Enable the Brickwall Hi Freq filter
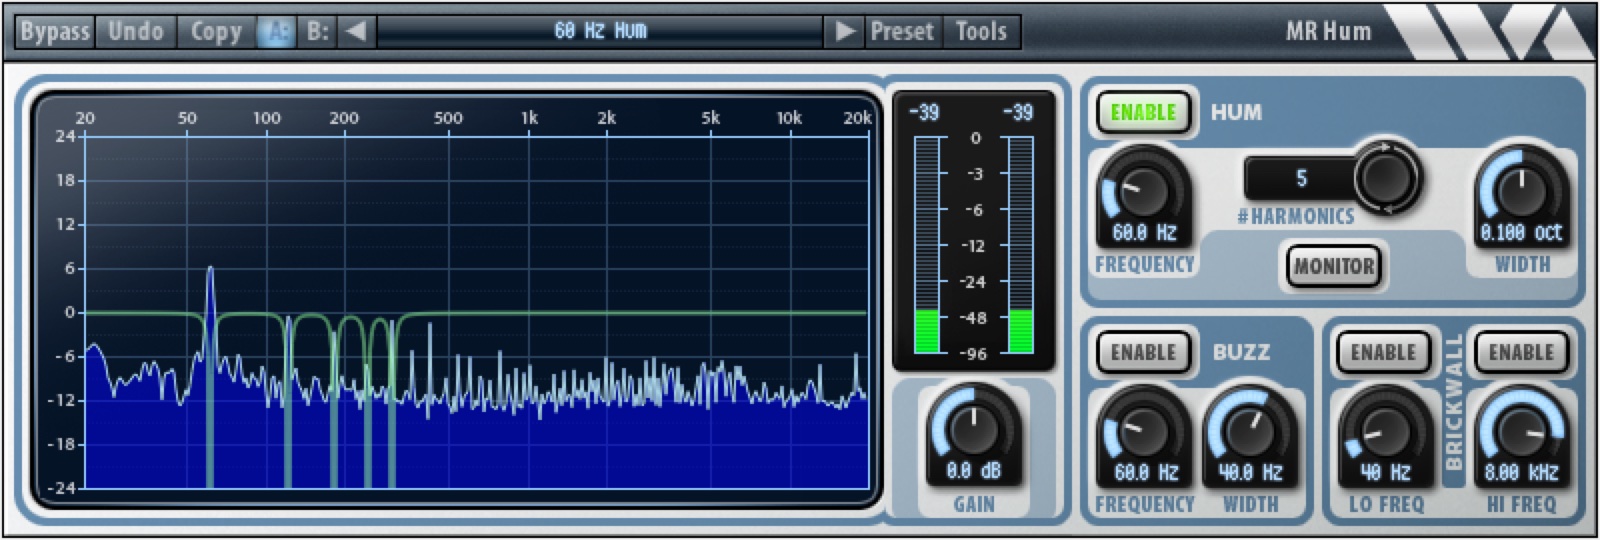The image size is (1600, 540). click(1521, 352)
